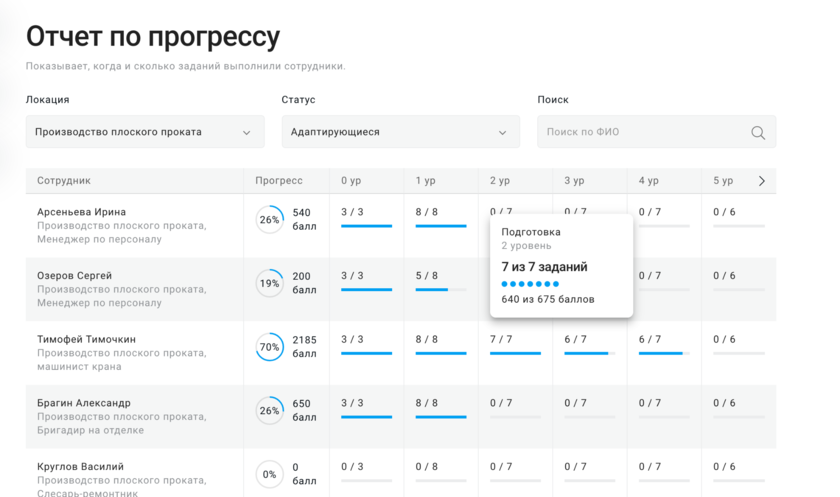The width and height of the screenshot is (840, 497).
Task: Open employee Круглов Василий
Action: click(x=81, y=467)
